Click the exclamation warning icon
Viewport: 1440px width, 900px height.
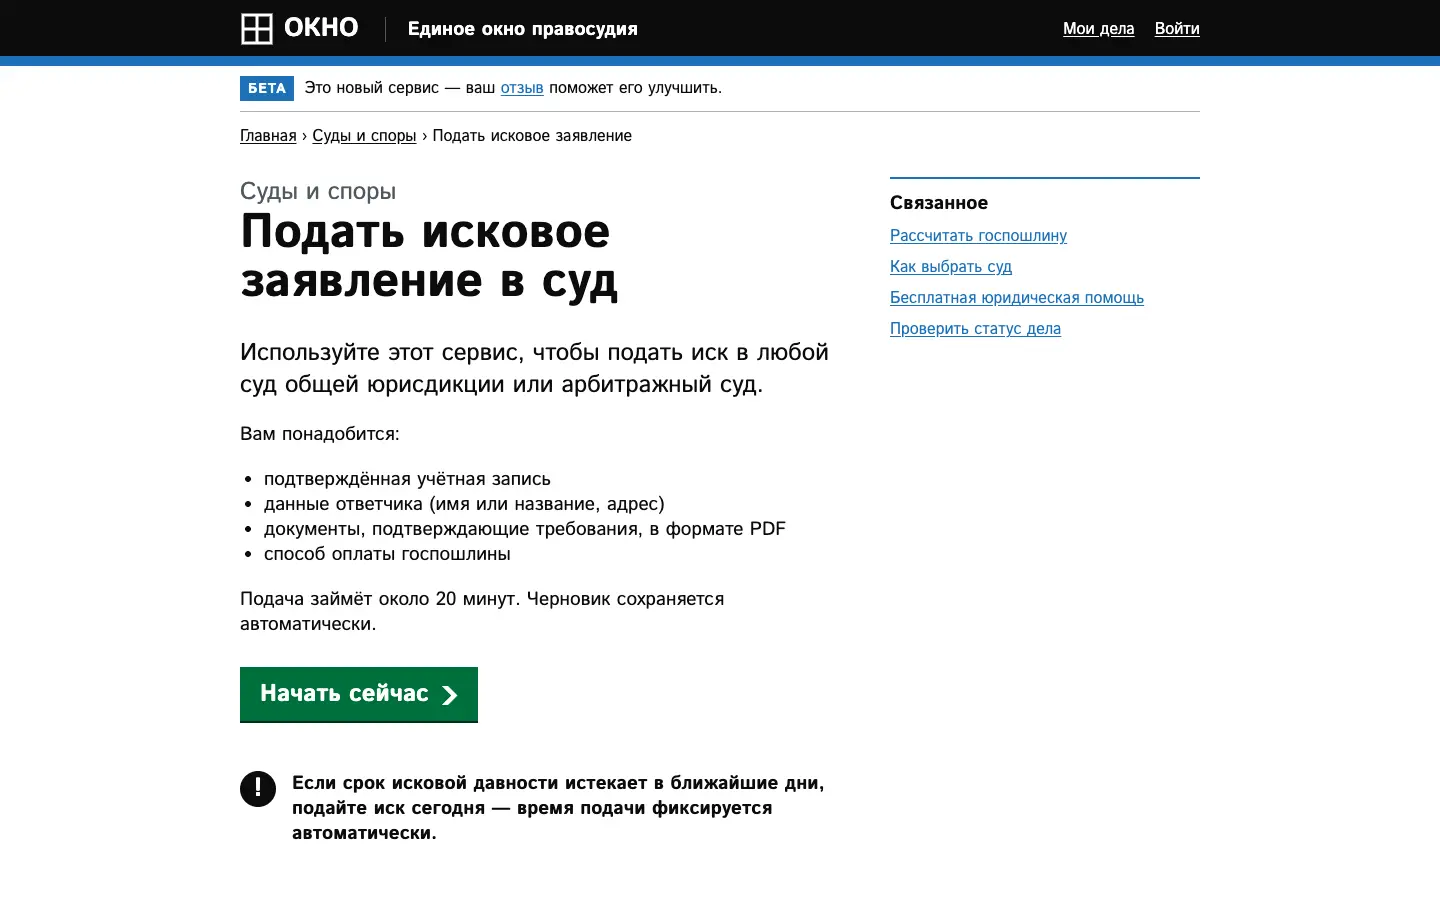258,788
